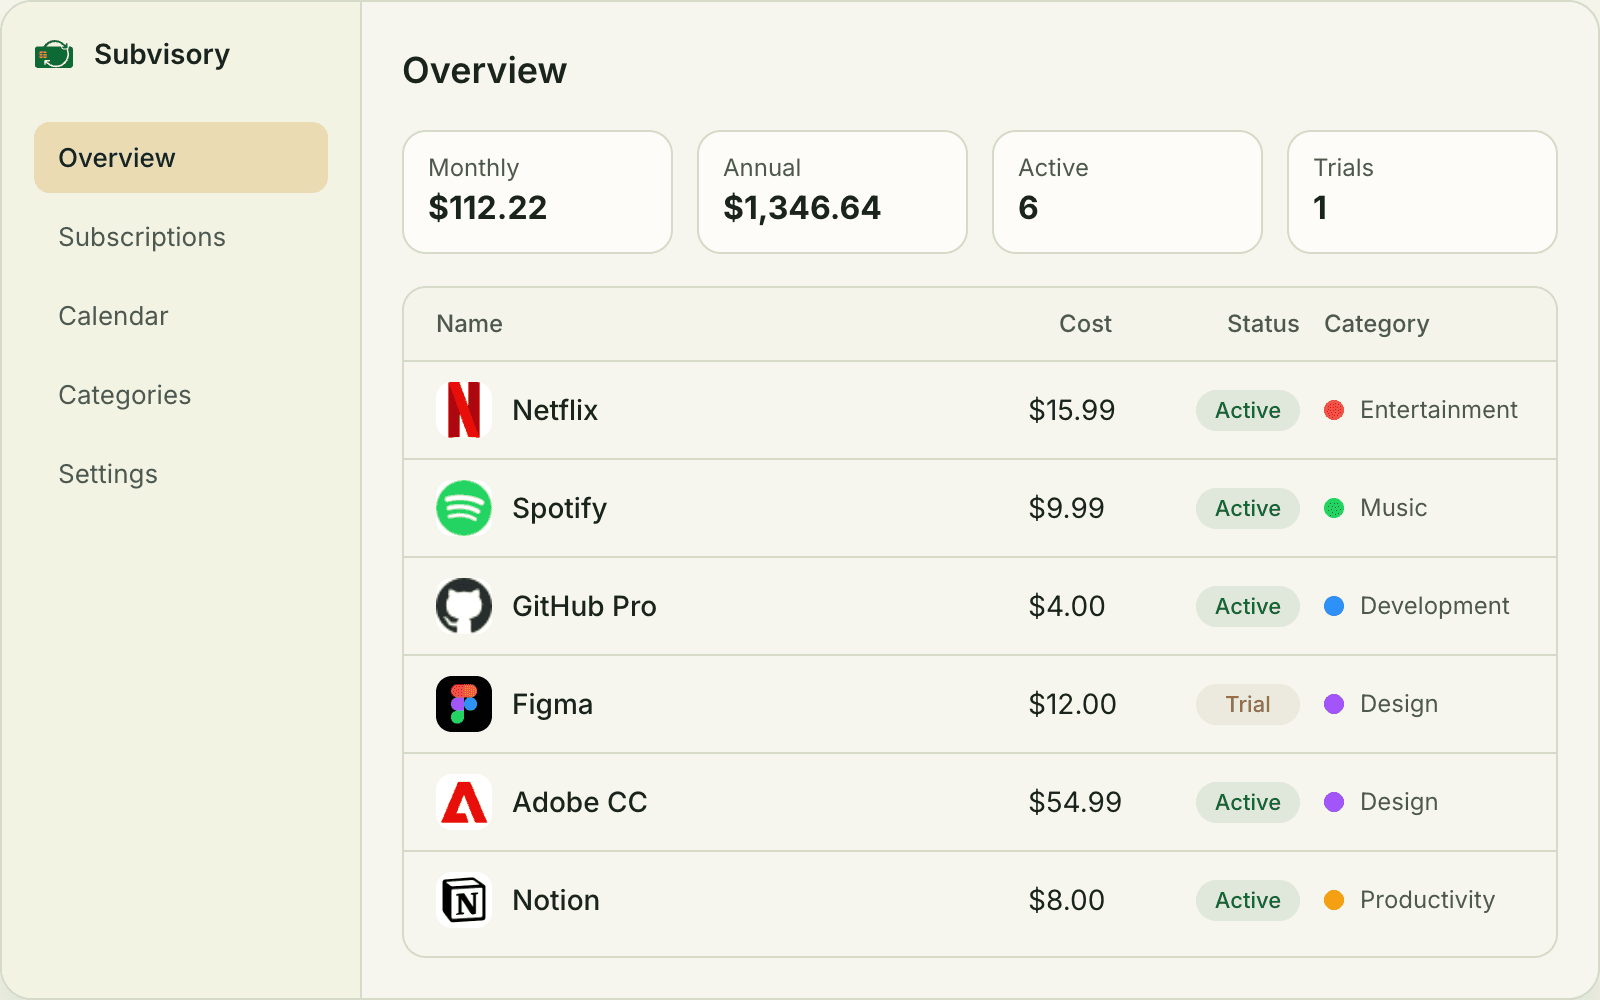Open the Calendar view
1600x1000 pixels.
pyautogui.click(x=113, y=316)
